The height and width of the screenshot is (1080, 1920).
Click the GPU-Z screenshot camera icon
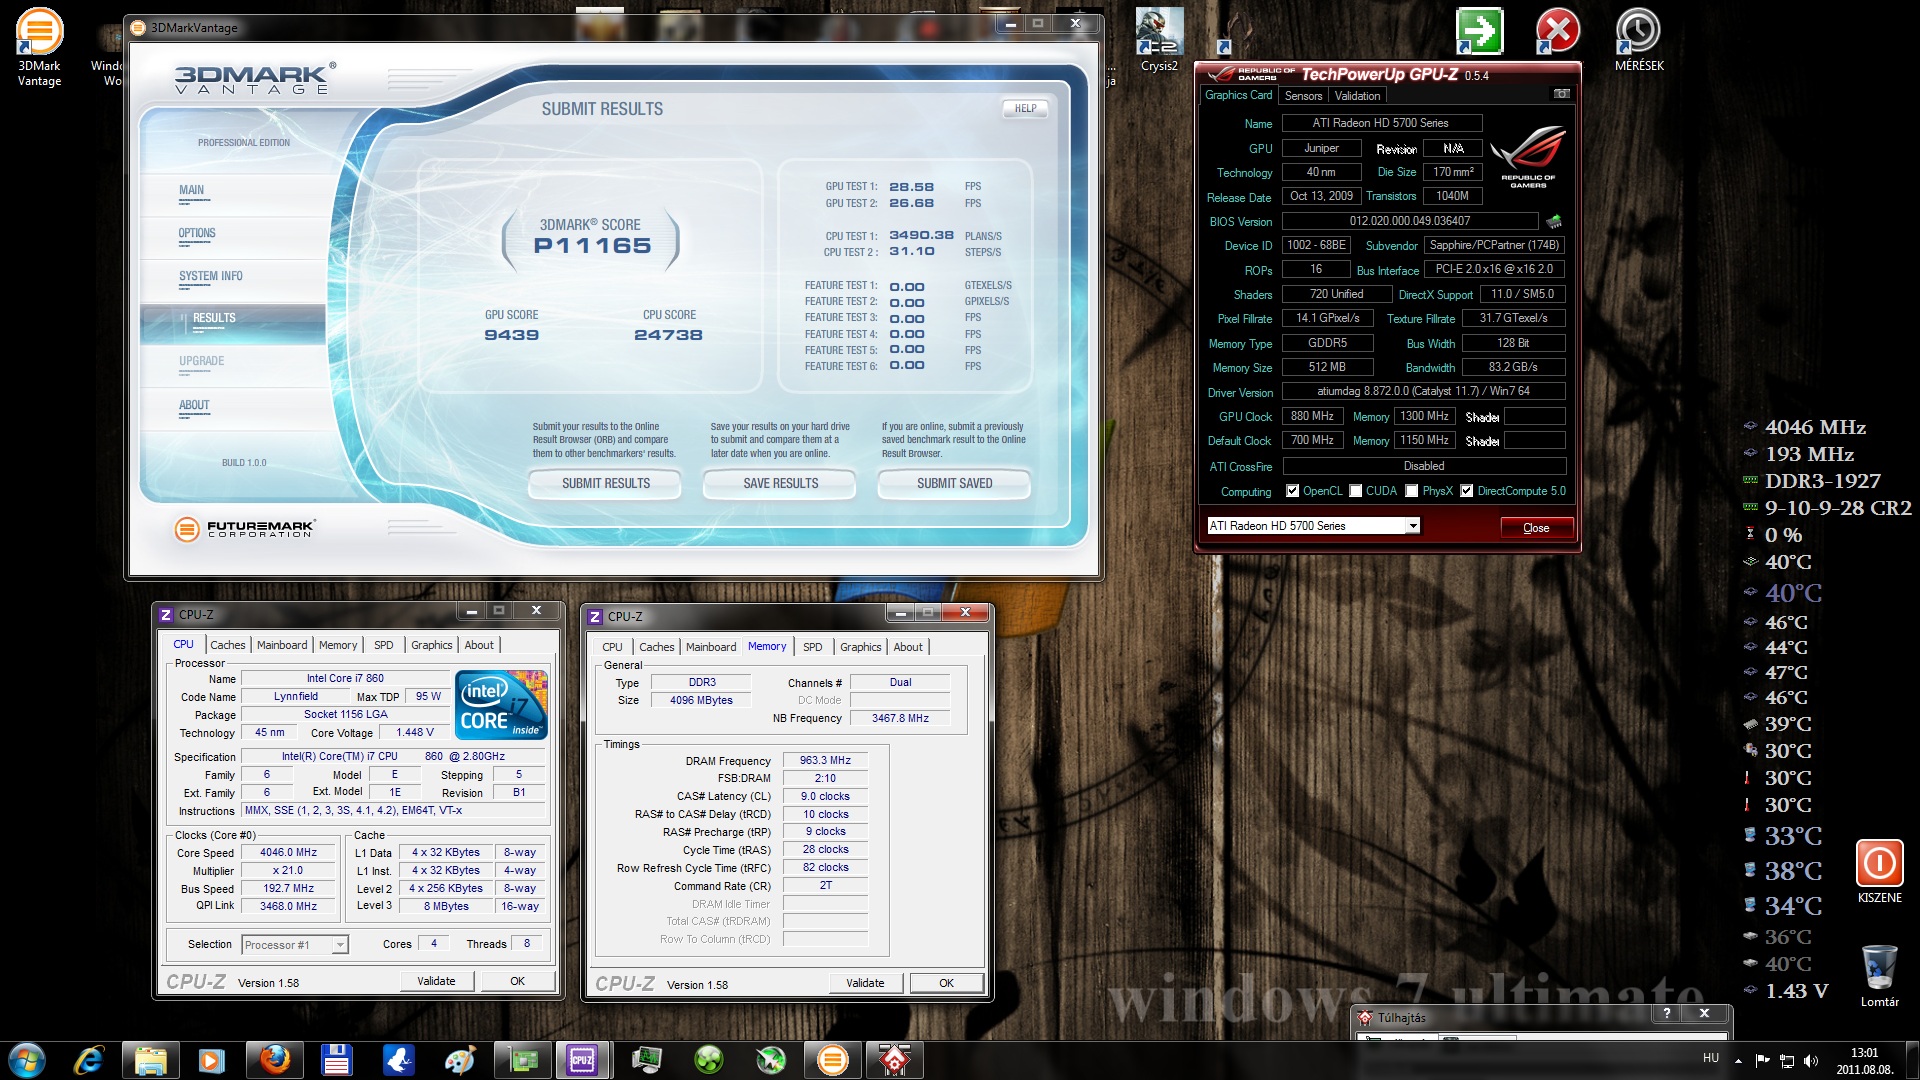click(1561, 94)
